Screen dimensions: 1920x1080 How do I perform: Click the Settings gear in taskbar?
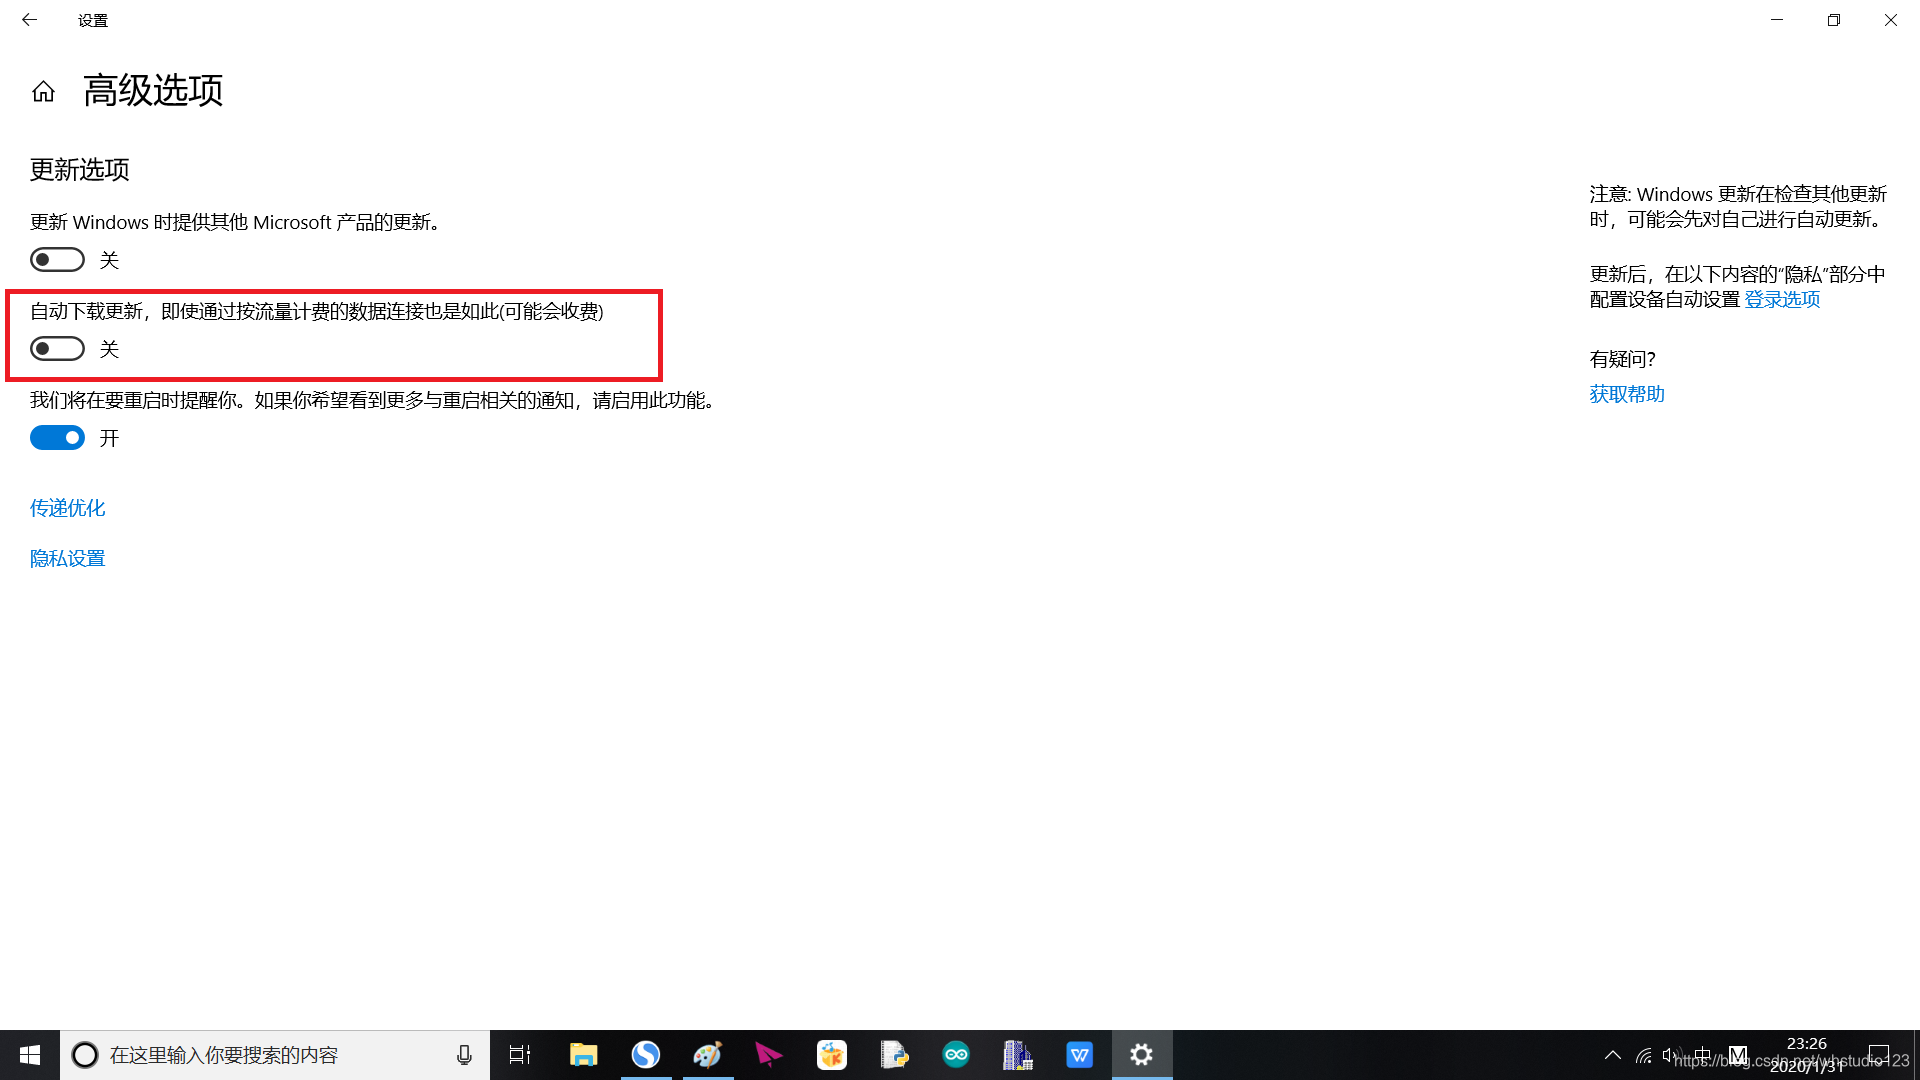(1142, 1055)
